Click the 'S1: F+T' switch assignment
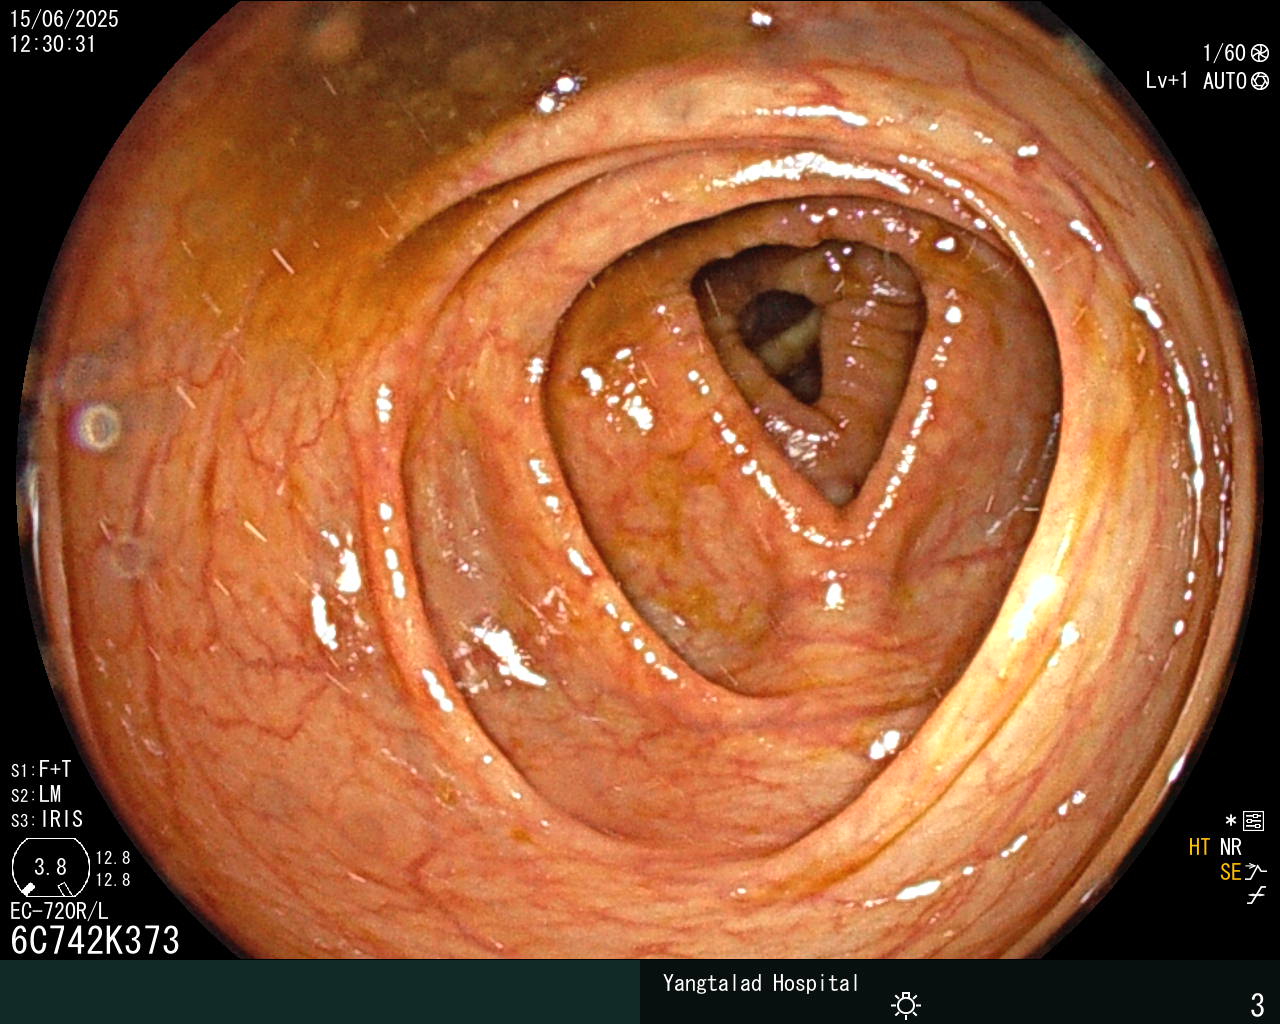The image size is (1280, 1024). 41,769
